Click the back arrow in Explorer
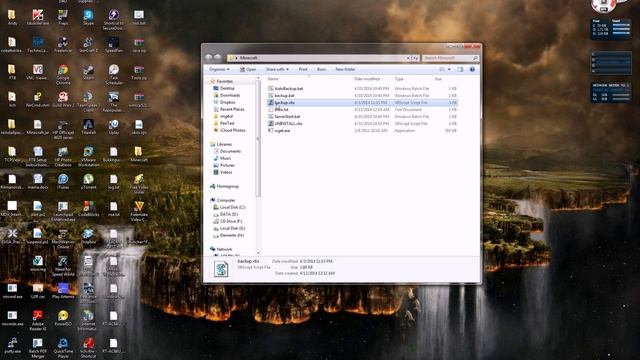640x360 pixels. click(x=209, y=58)
